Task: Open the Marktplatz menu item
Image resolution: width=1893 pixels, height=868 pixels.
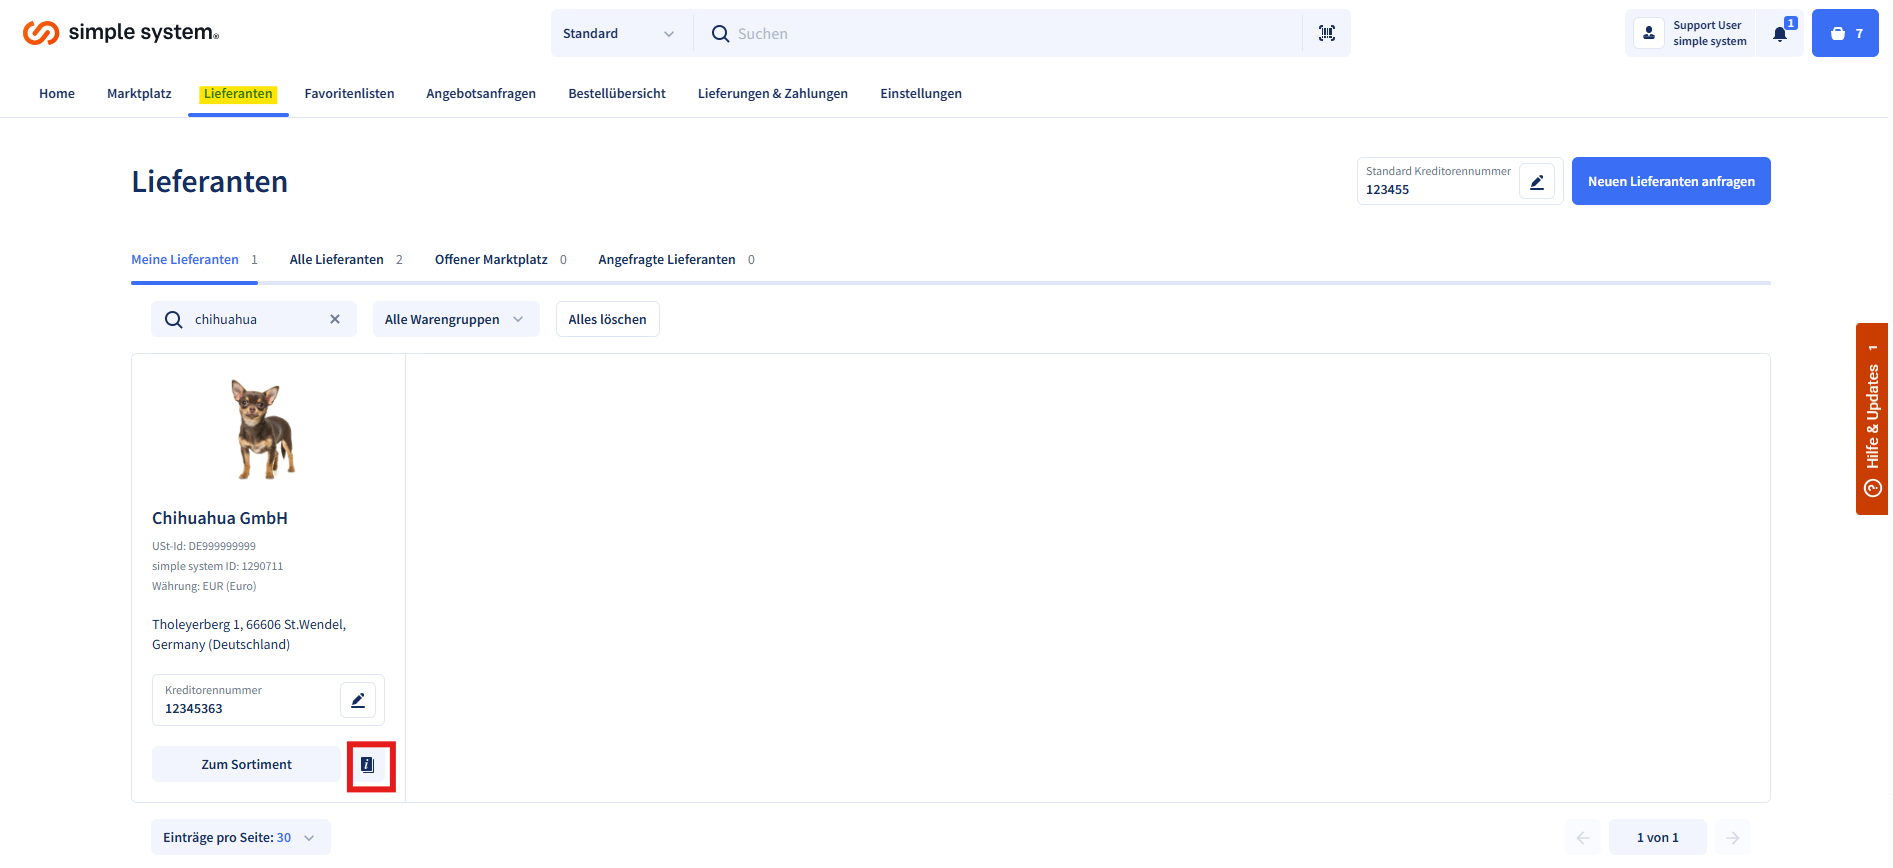Action: [139, 94]
